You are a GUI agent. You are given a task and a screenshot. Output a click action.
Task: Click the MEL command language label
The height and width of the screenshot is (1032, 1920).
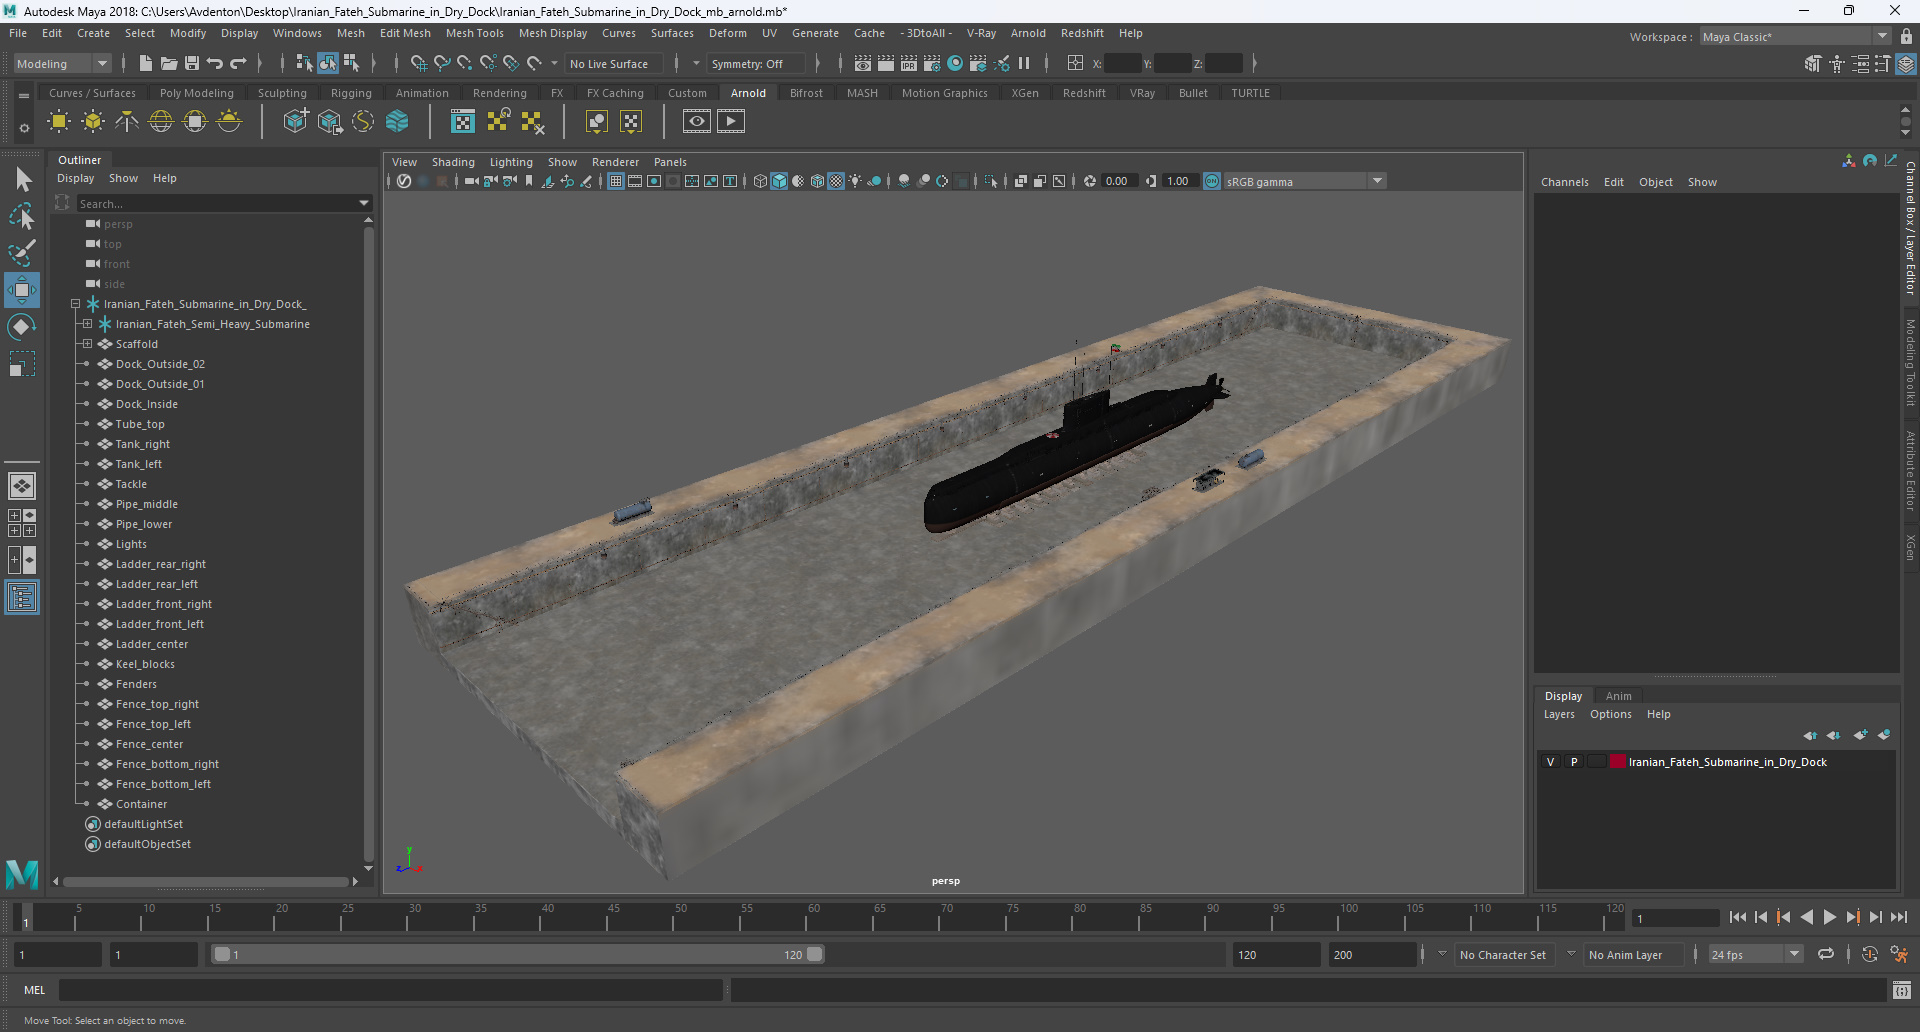pyautogui.click(x=35, y=990)
